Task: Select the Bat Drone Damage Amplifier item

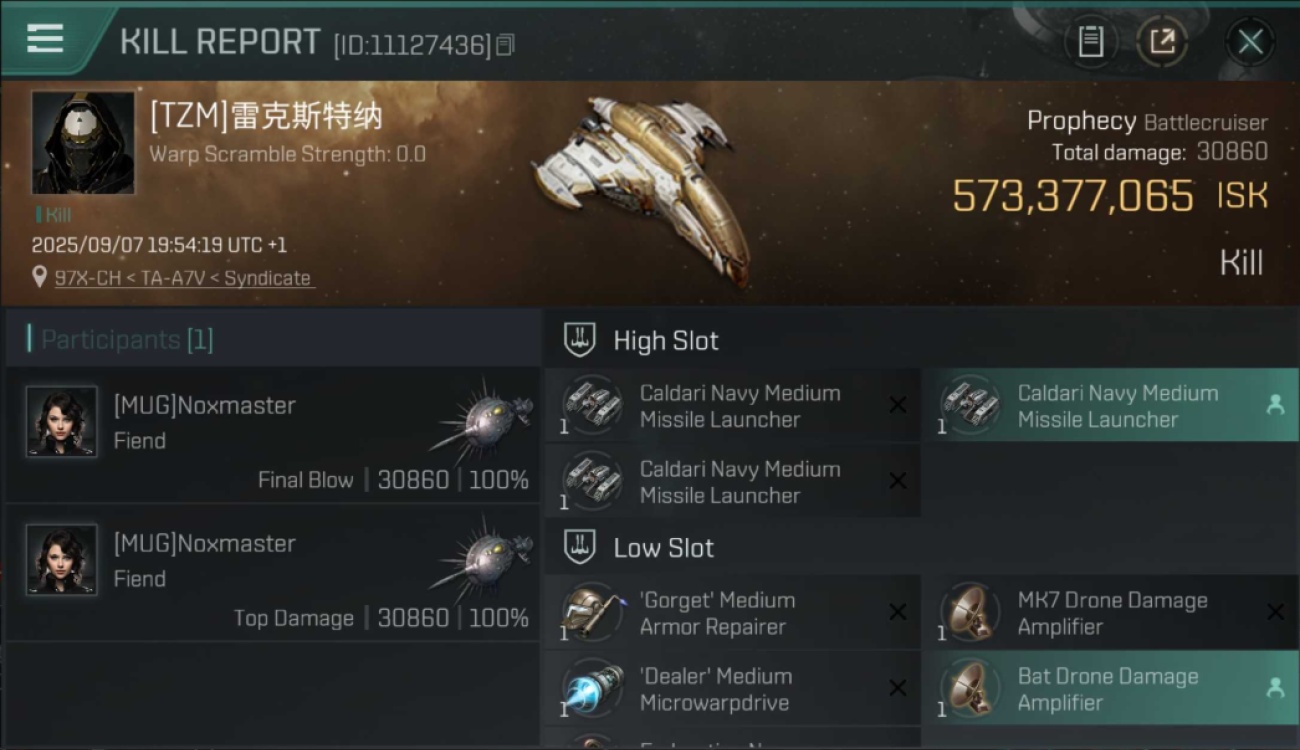Action: tap(1110, 688)
